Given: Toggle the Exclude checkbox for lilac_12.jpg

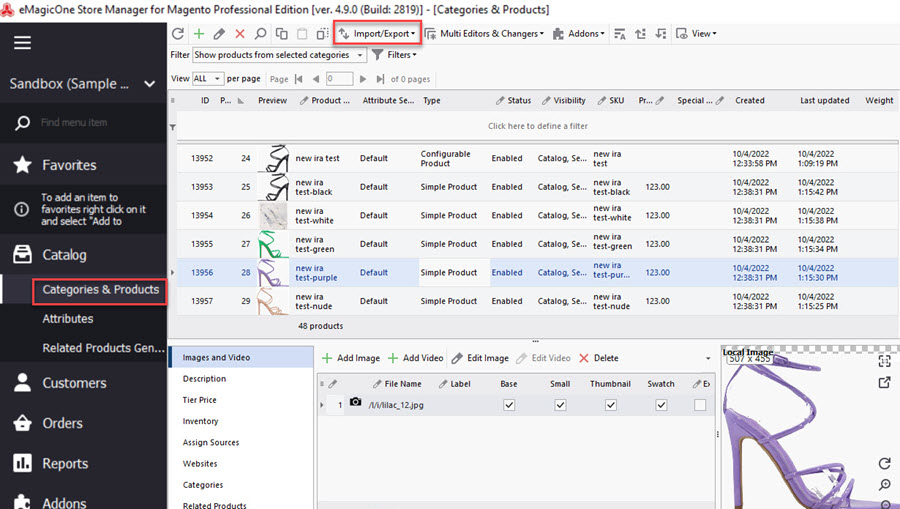Looking at the screenshot, I should click(x=700, y=405).
